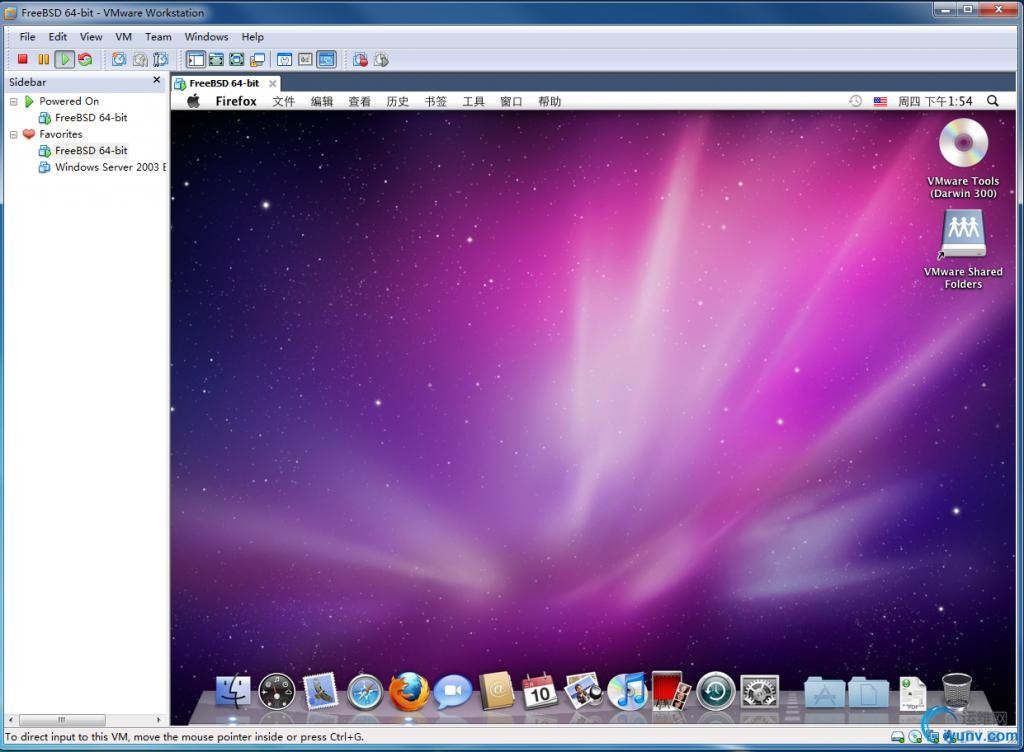
Task: Launch Firefox from the Dock
Action: tap(409, 691)
